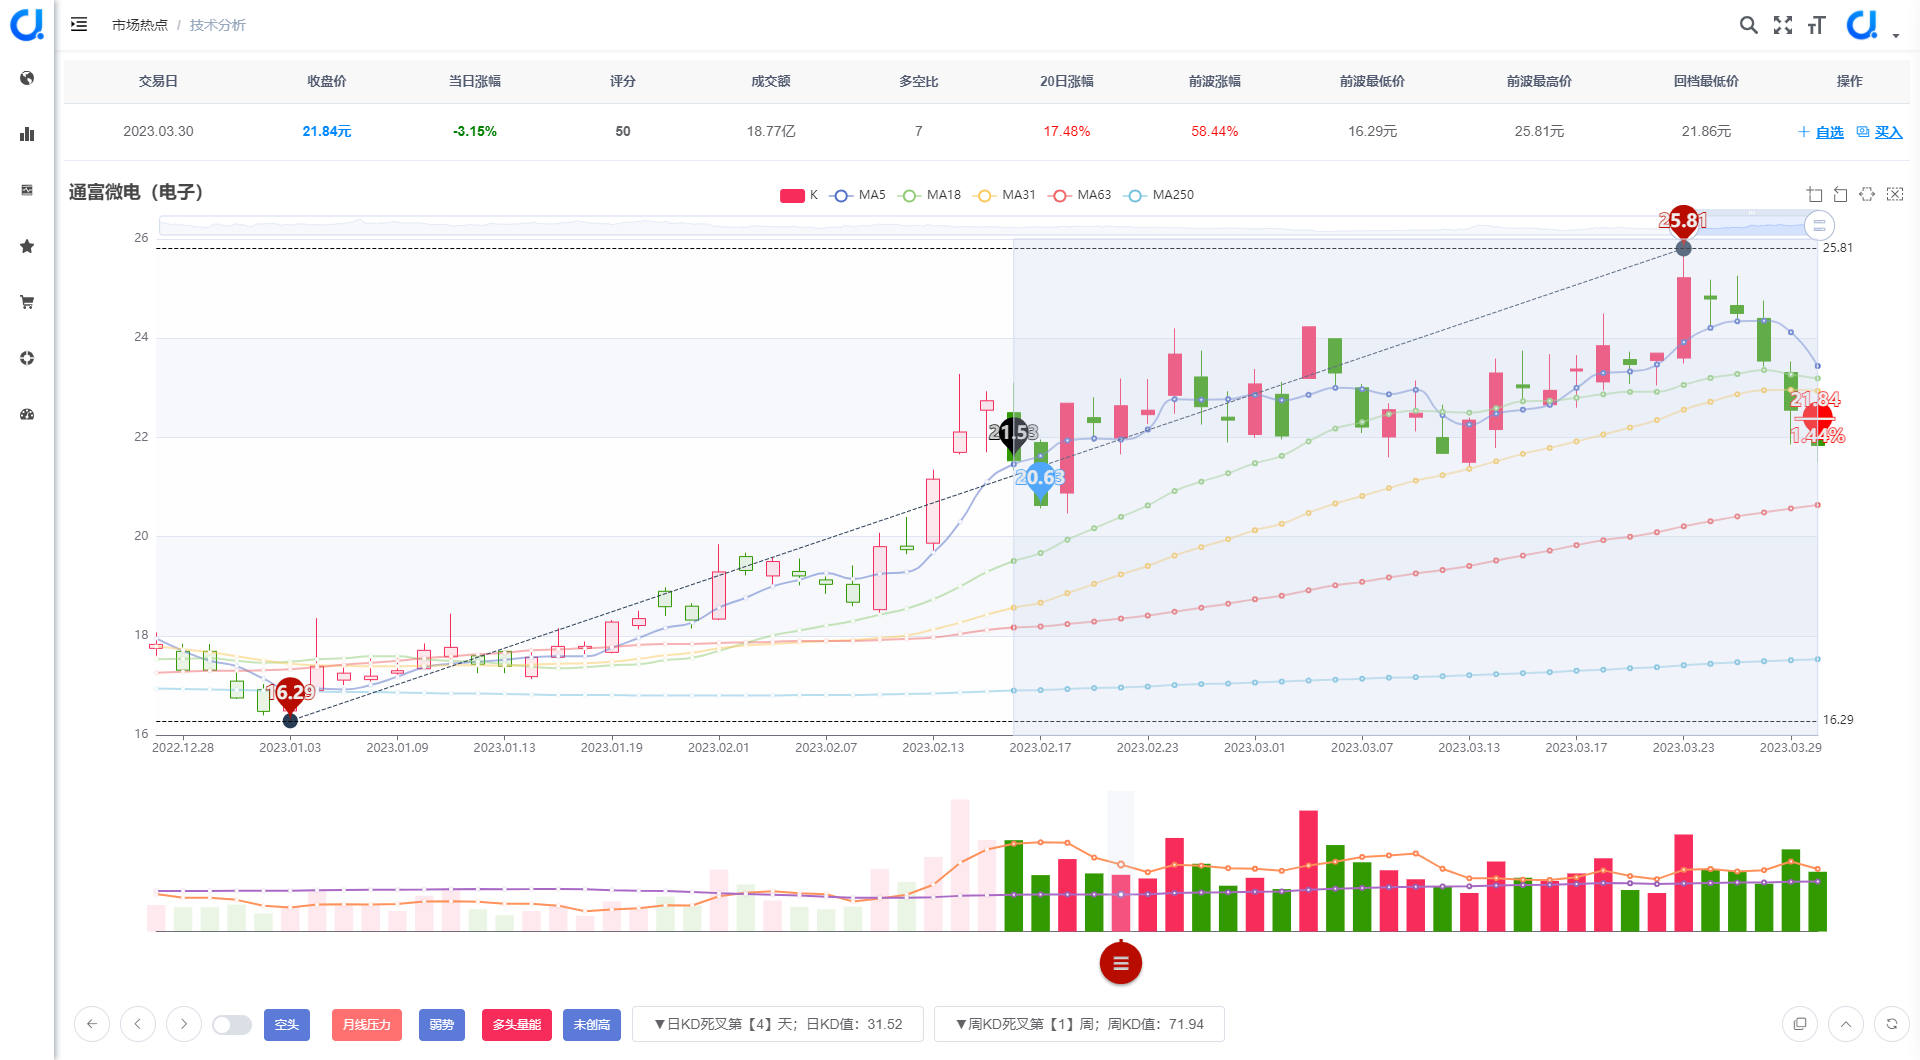This screenshot has width=1920, height=1060.
Task: Click the 20日涨幅 column header
Action: click(1067, 81)
